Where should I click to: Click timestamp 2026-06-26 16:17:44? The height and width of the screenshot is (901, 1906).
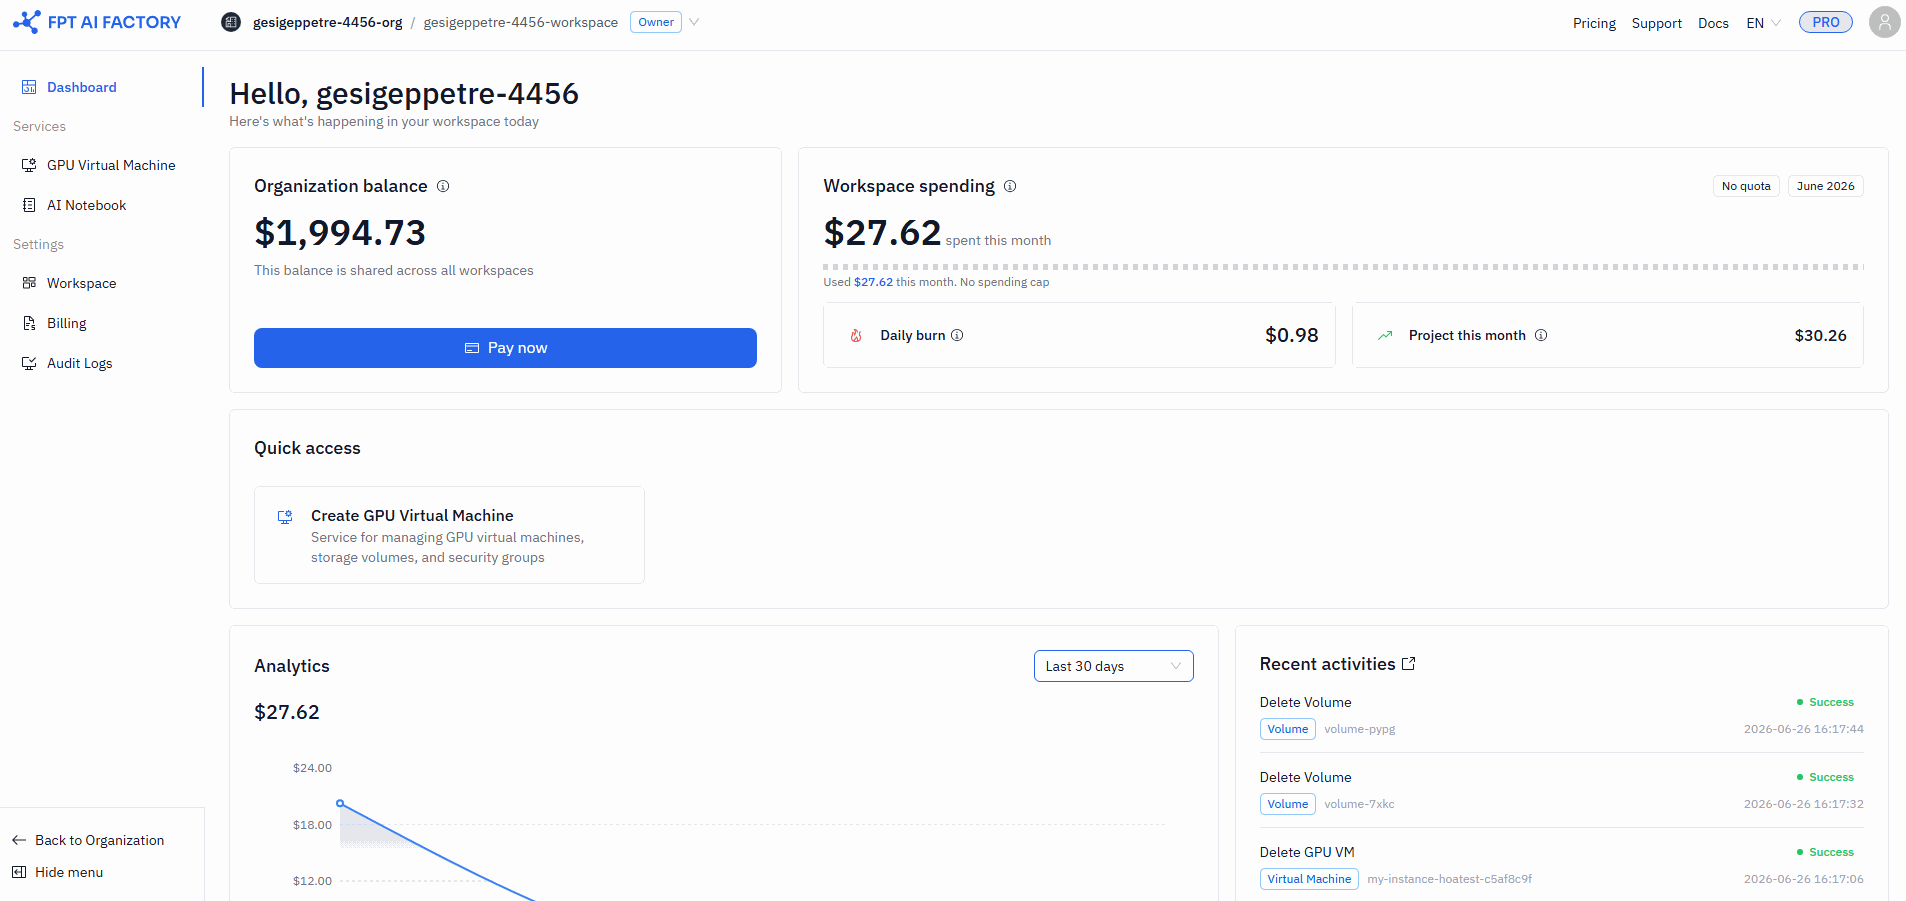pyautogui.click(x=1803, y=729)
